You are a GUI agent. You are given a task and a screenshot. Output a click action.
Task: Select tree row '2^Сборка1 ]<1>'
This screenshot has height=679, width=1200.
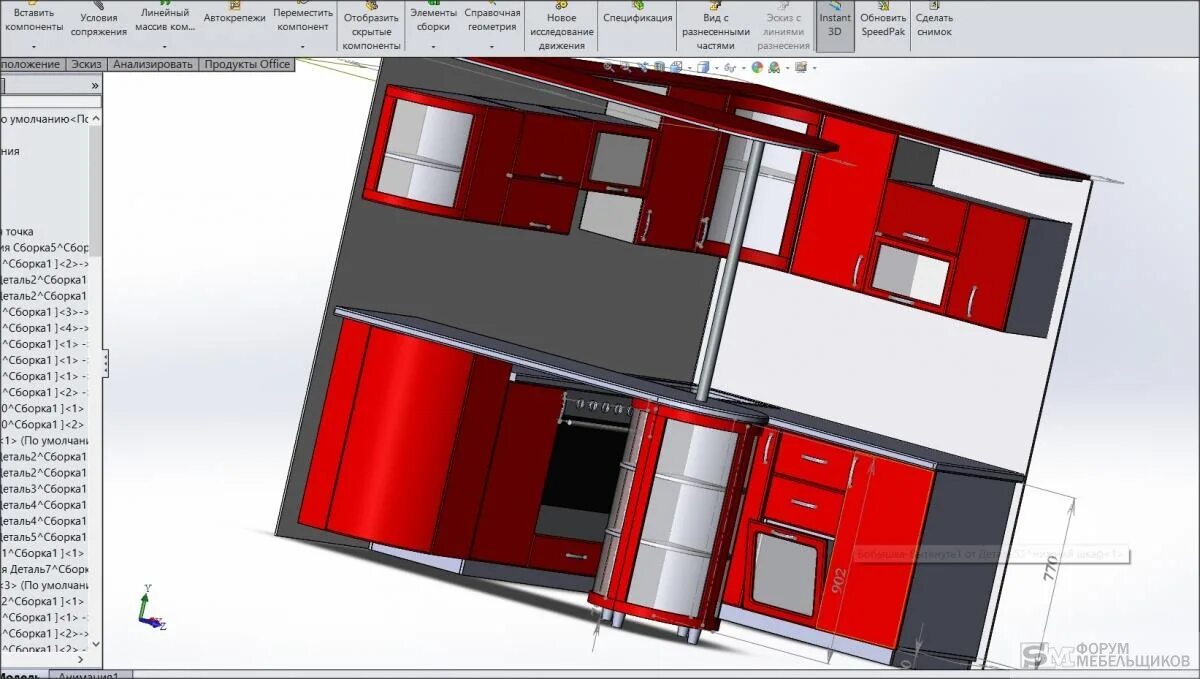click(43, 601)
